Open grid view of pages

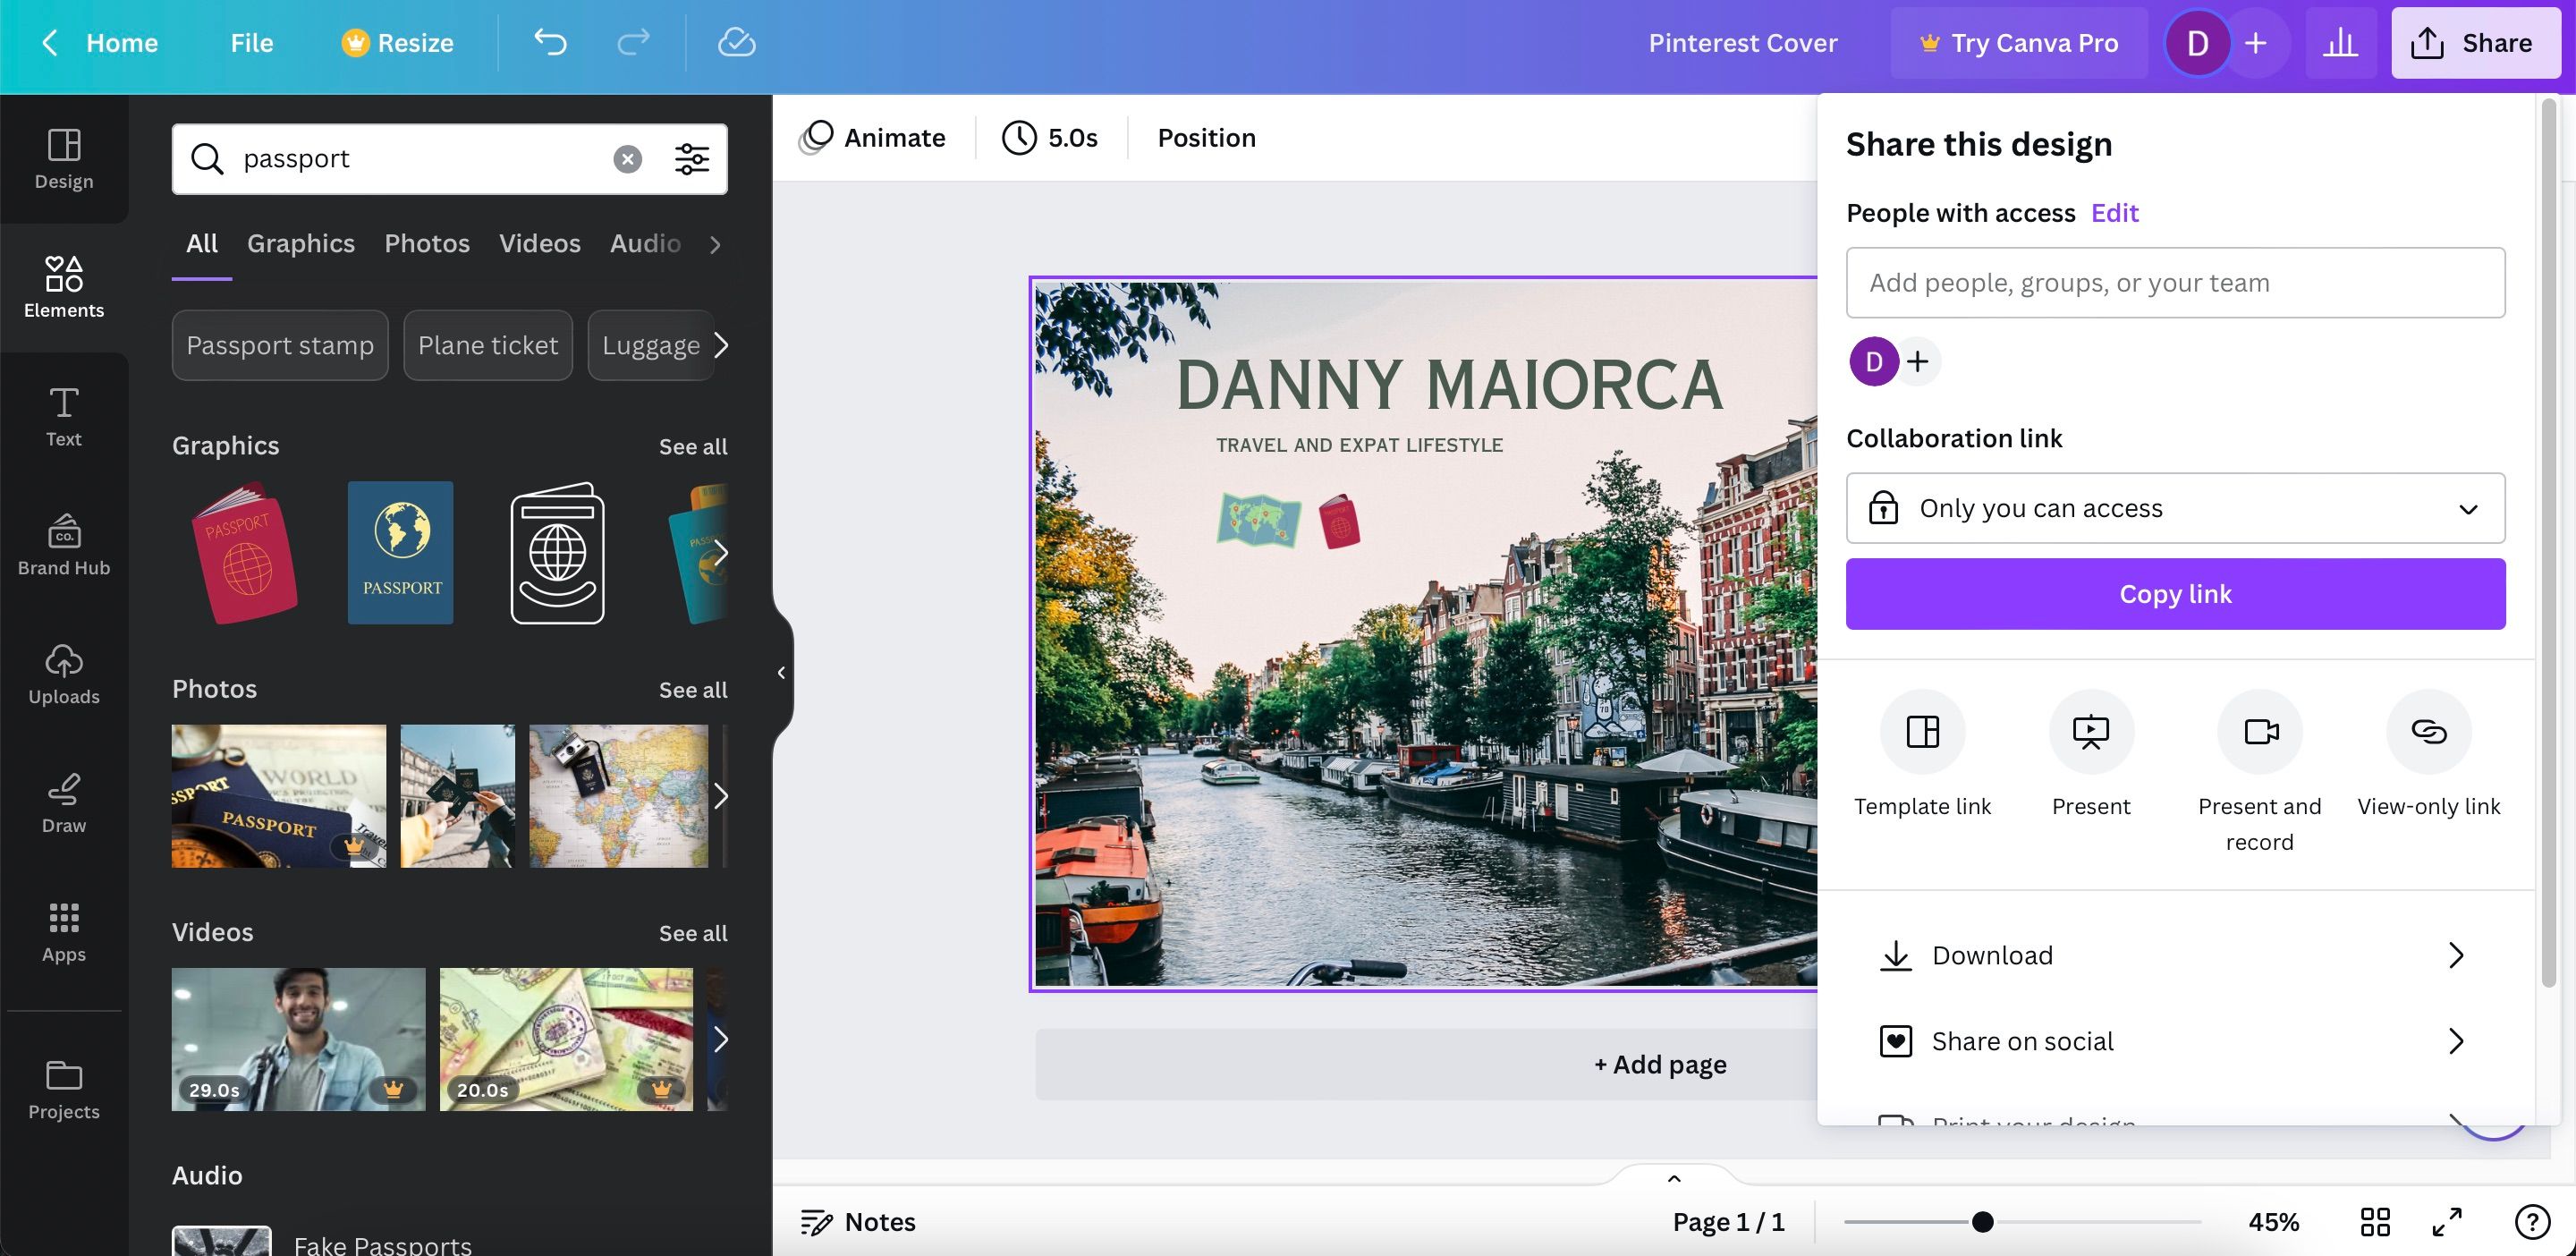pos(2375,1221)
